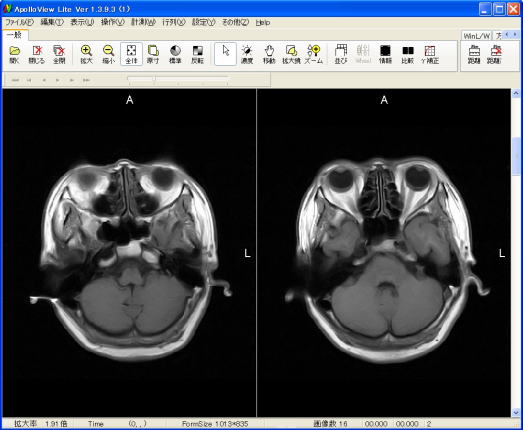
Task: Select the hand move tool
Action: click(269, 54)
